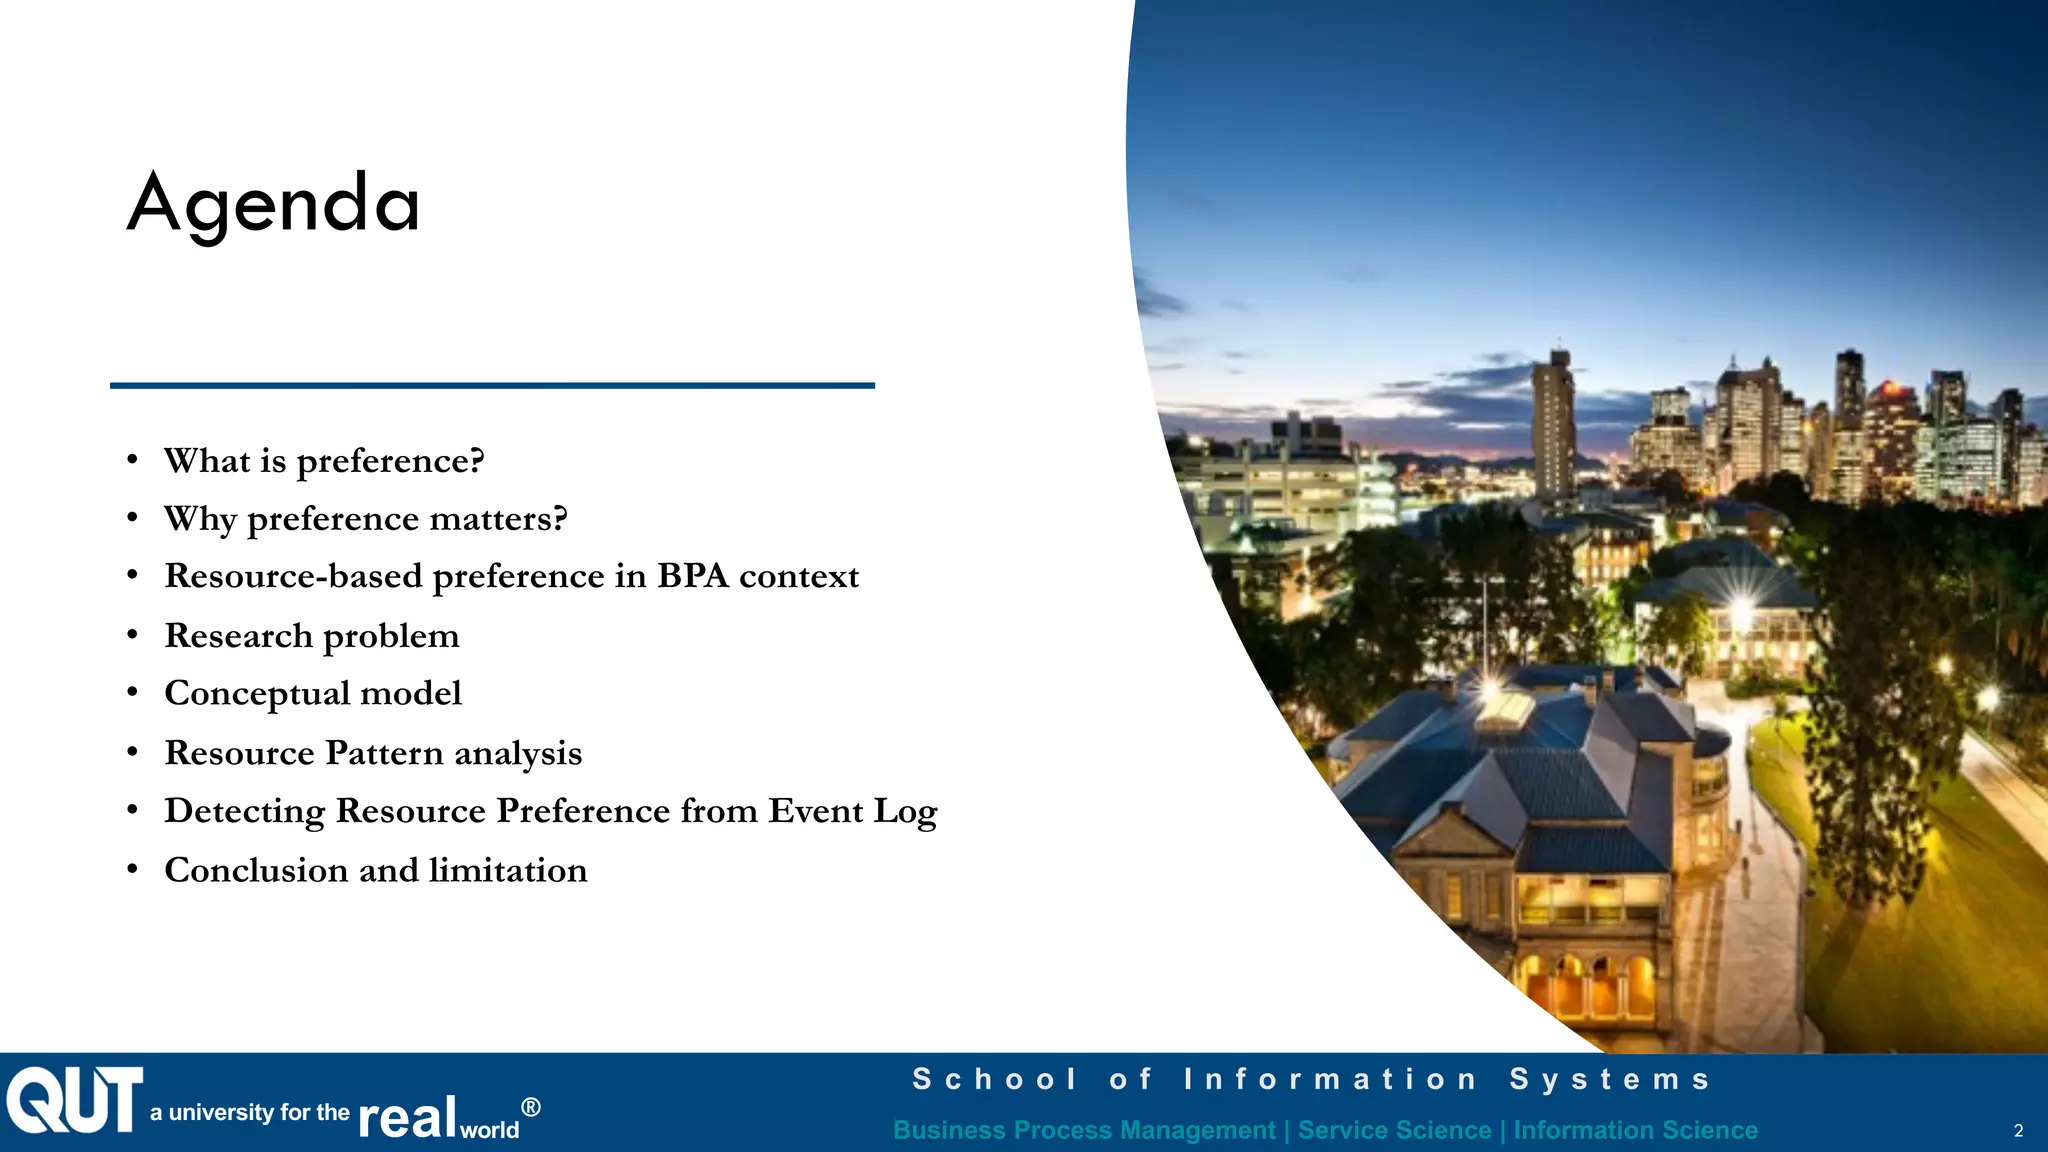Click 'Resource Pattern analysis' bullet

(x=372, y=753)
